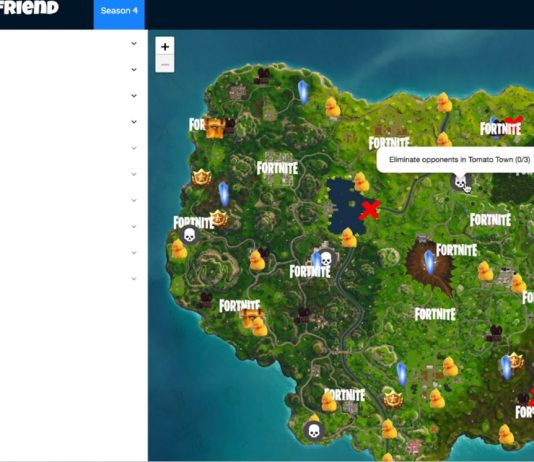Click the skull marker at the southern tip
The image size is (534, 462).
[x=314, y=431]
